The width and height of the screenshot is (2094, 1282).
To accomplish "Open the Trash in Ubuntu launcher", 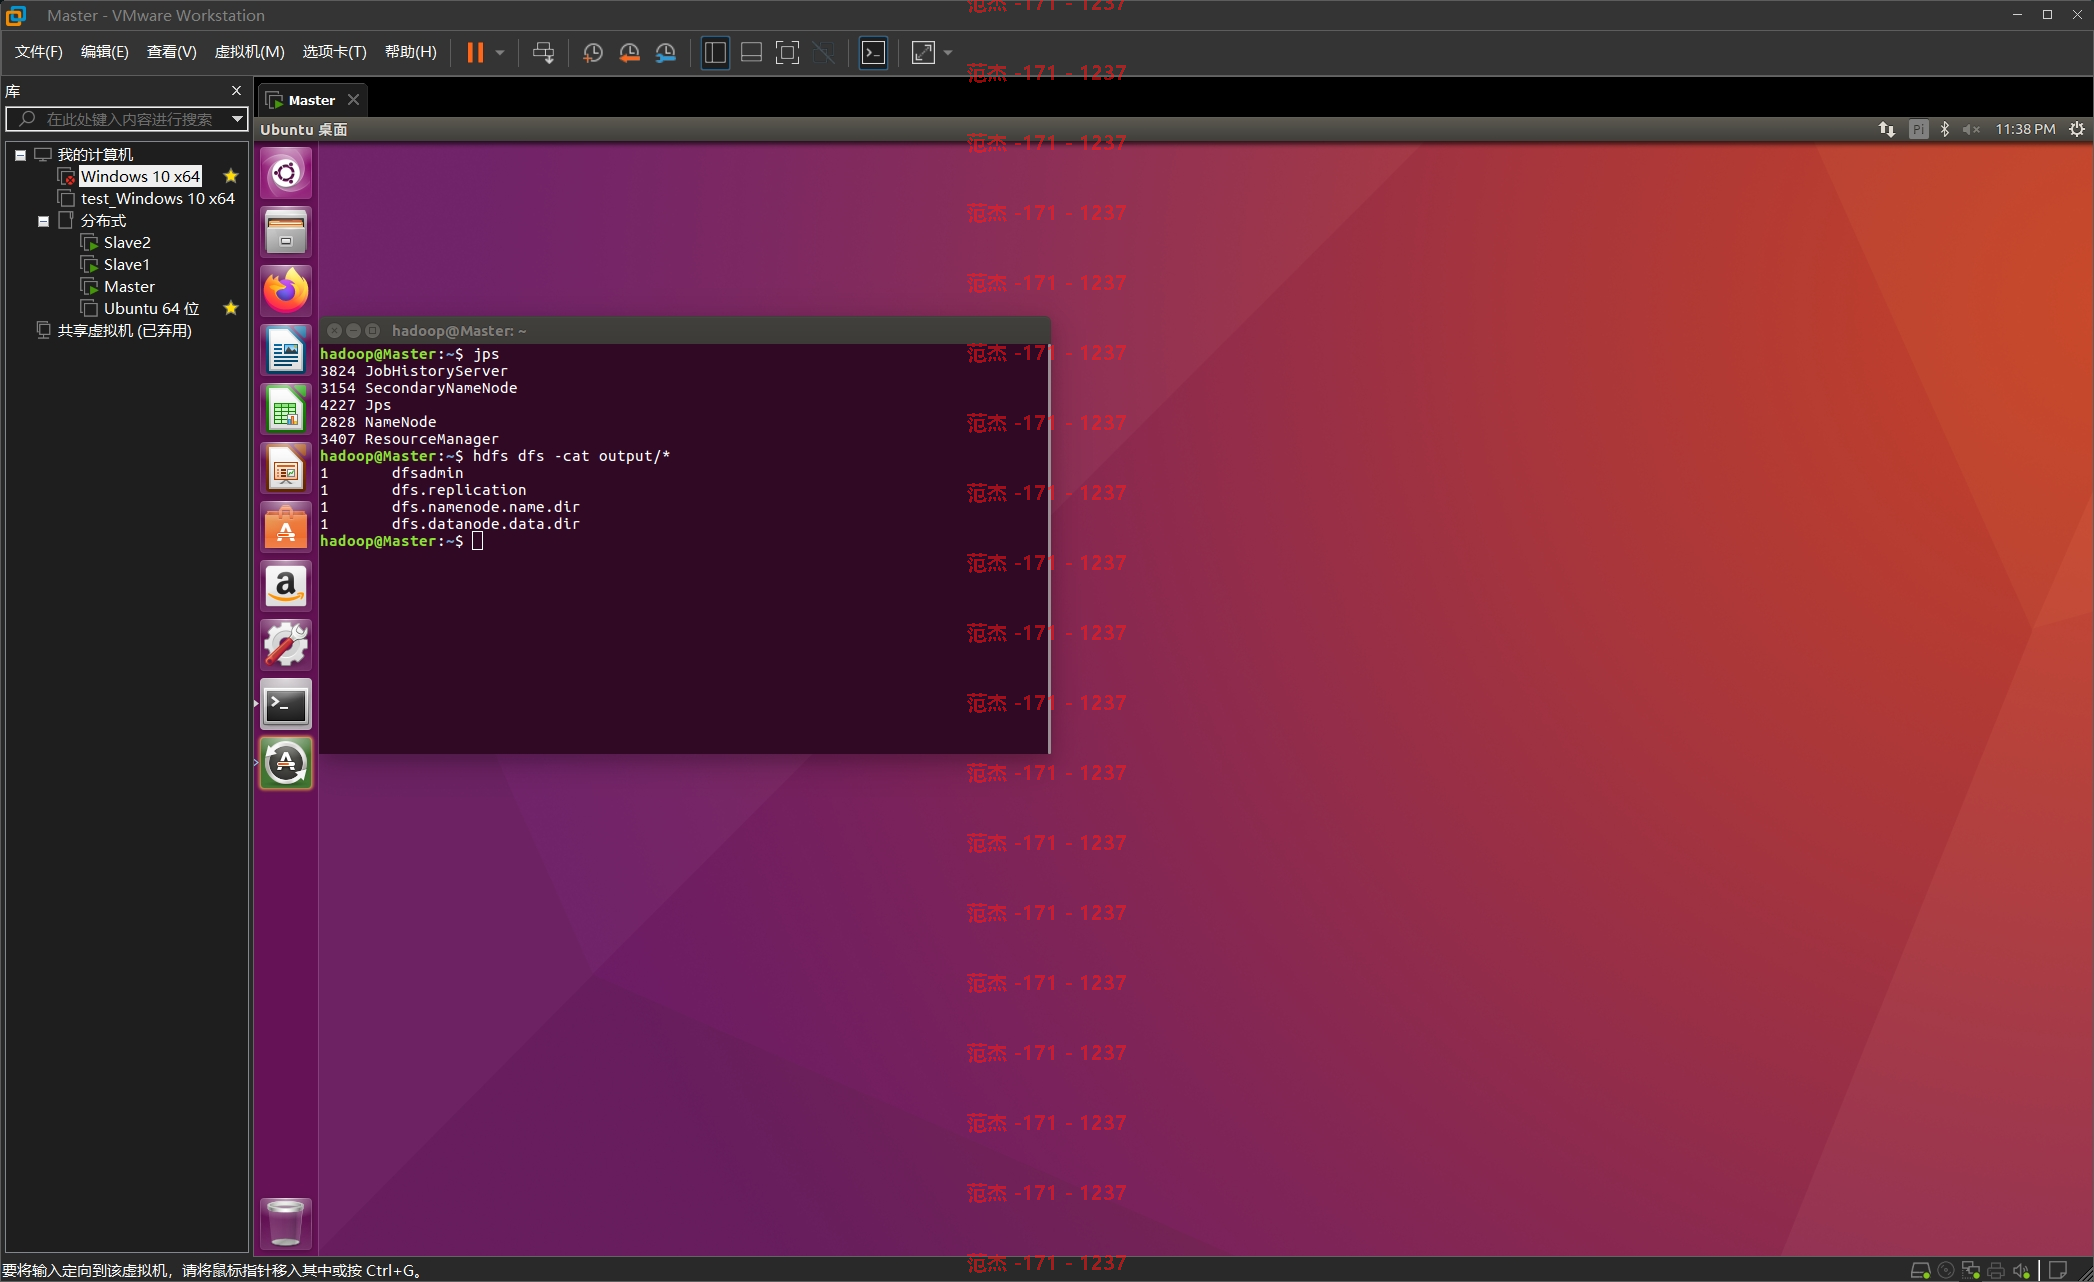I will [286, 1222].
